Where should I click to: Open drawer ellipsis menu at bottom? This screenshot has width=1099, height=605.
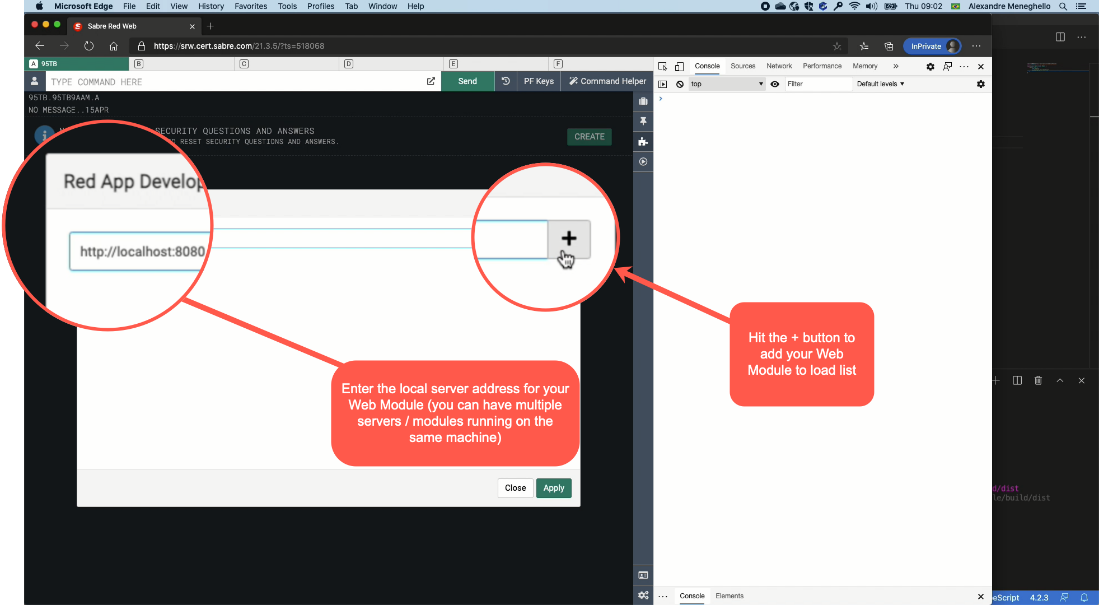click(663, 596)
